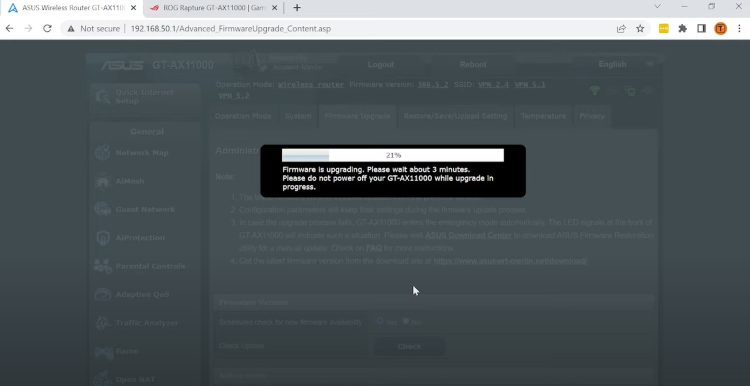Open the AiMesh sidebar icon
This screenshot has width=750, height=386.
[x=103, y=181]
